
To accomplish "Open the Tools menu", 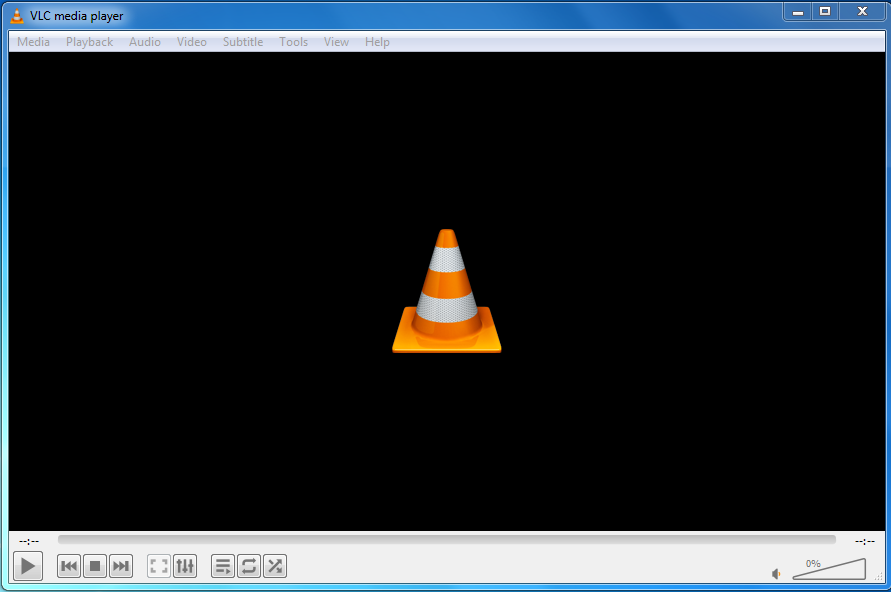I will (x=294, y=42).
